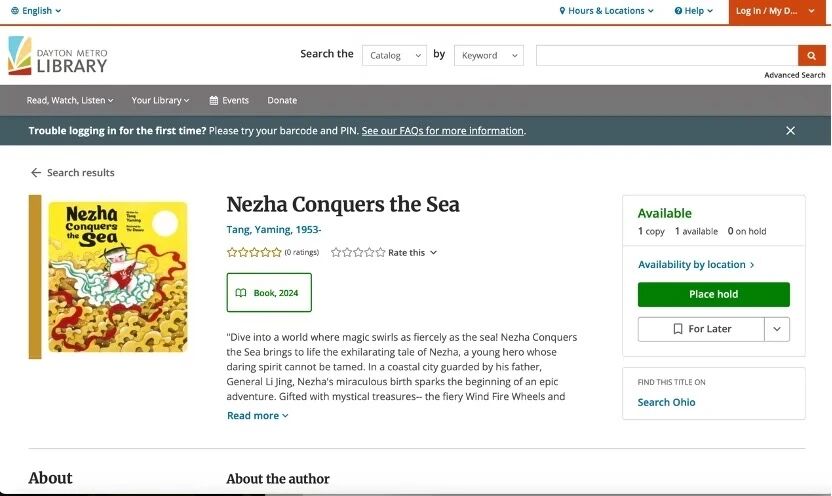Click the Book, 2024 format button
The height and width of the screenshot is (496, 832).
click(269, 293)
